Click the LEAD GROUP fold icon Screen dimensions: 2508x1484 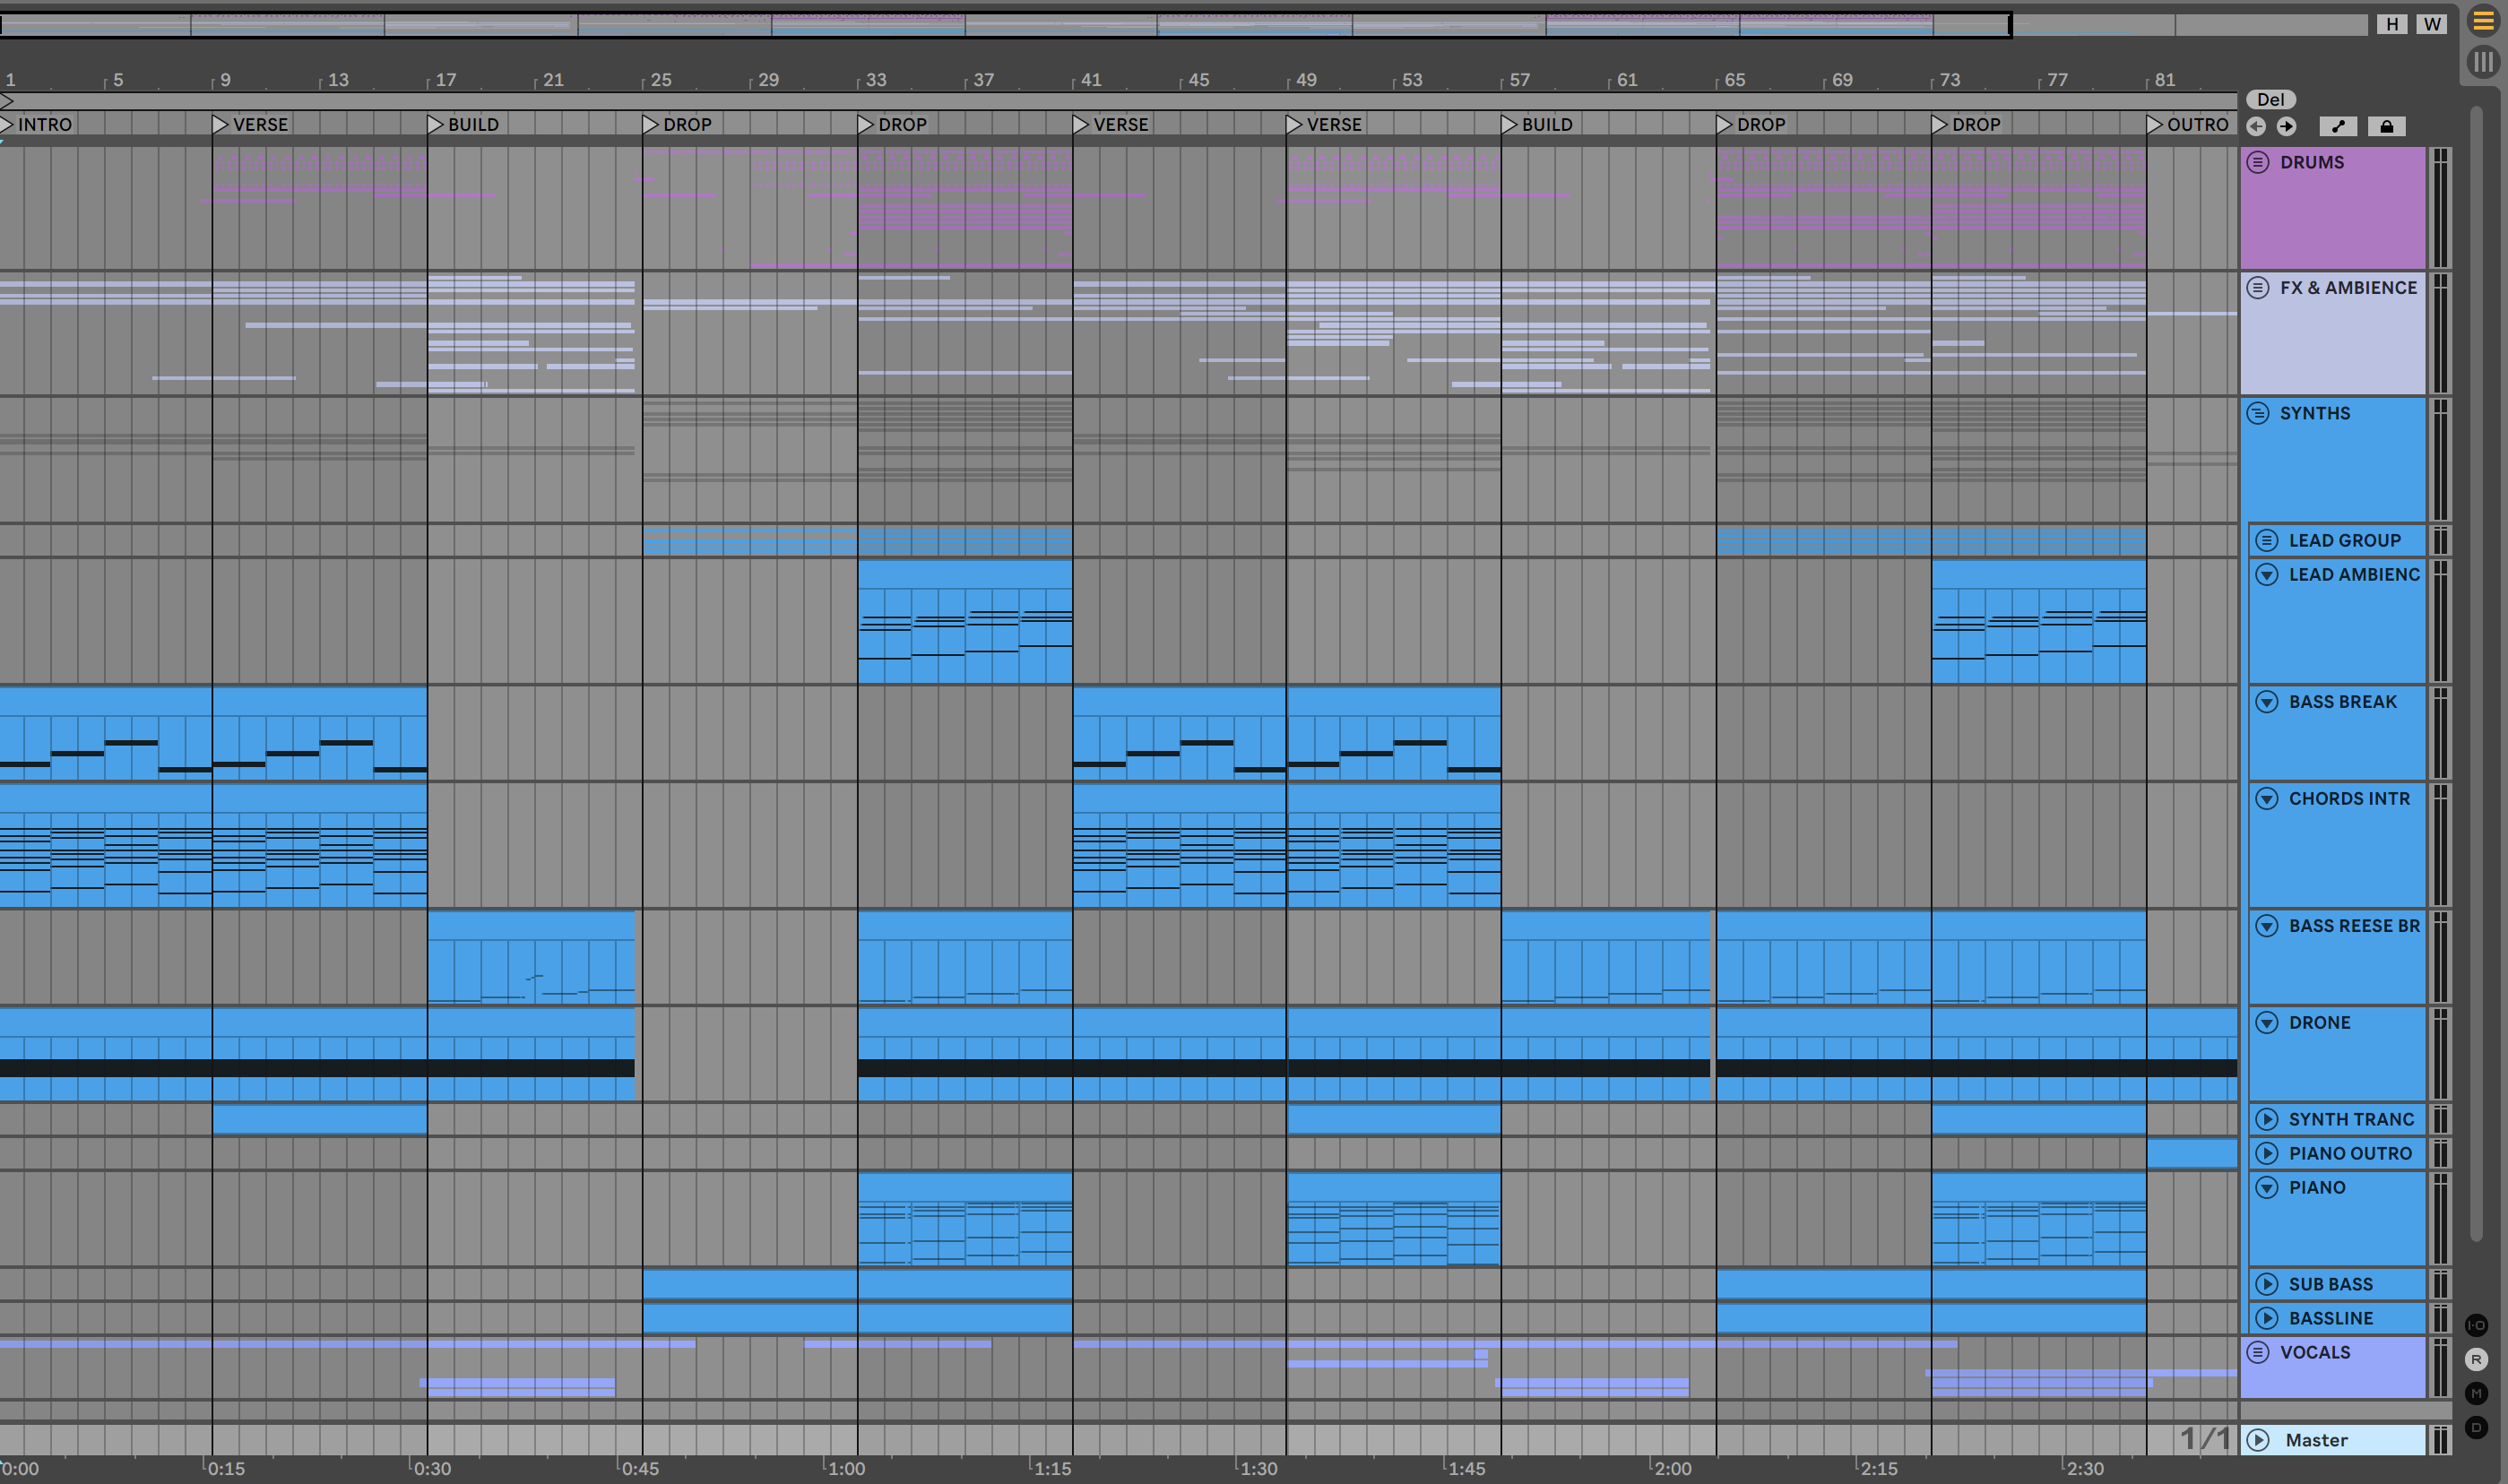coord(2267,540)
